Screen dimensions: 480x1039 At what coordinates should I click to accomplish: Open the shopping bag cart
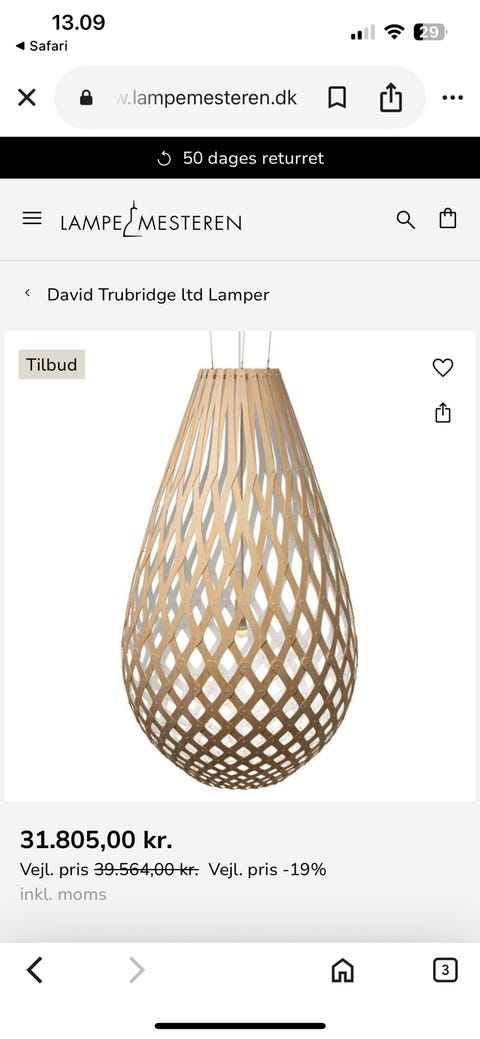(x=448, y=219)
